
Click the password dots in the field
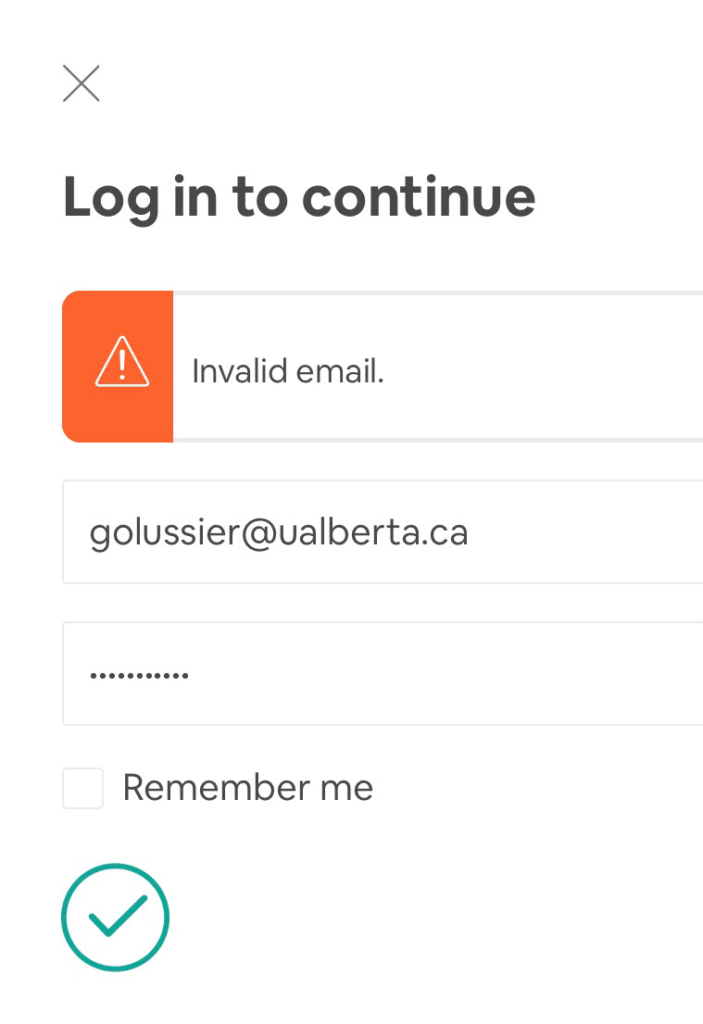tap(139, 675)
